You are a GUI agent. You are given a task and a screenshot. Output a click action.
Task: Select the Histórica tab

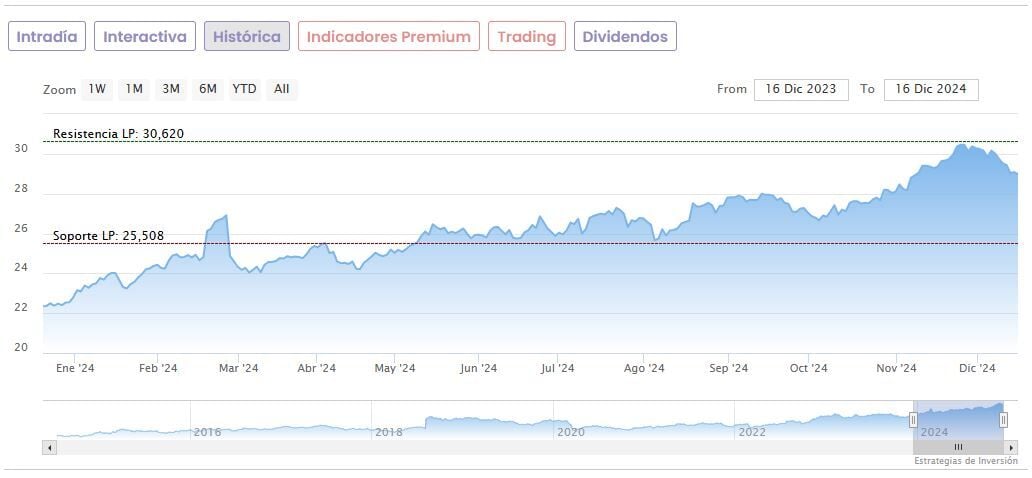pyautogui.click(x=247, y=37)
